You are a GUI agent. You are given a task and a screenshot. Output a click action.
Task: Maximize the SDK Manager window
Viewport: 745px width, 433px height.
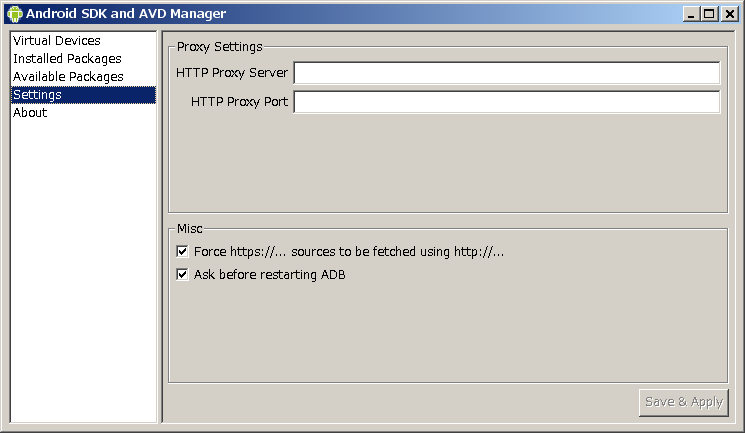709,14
